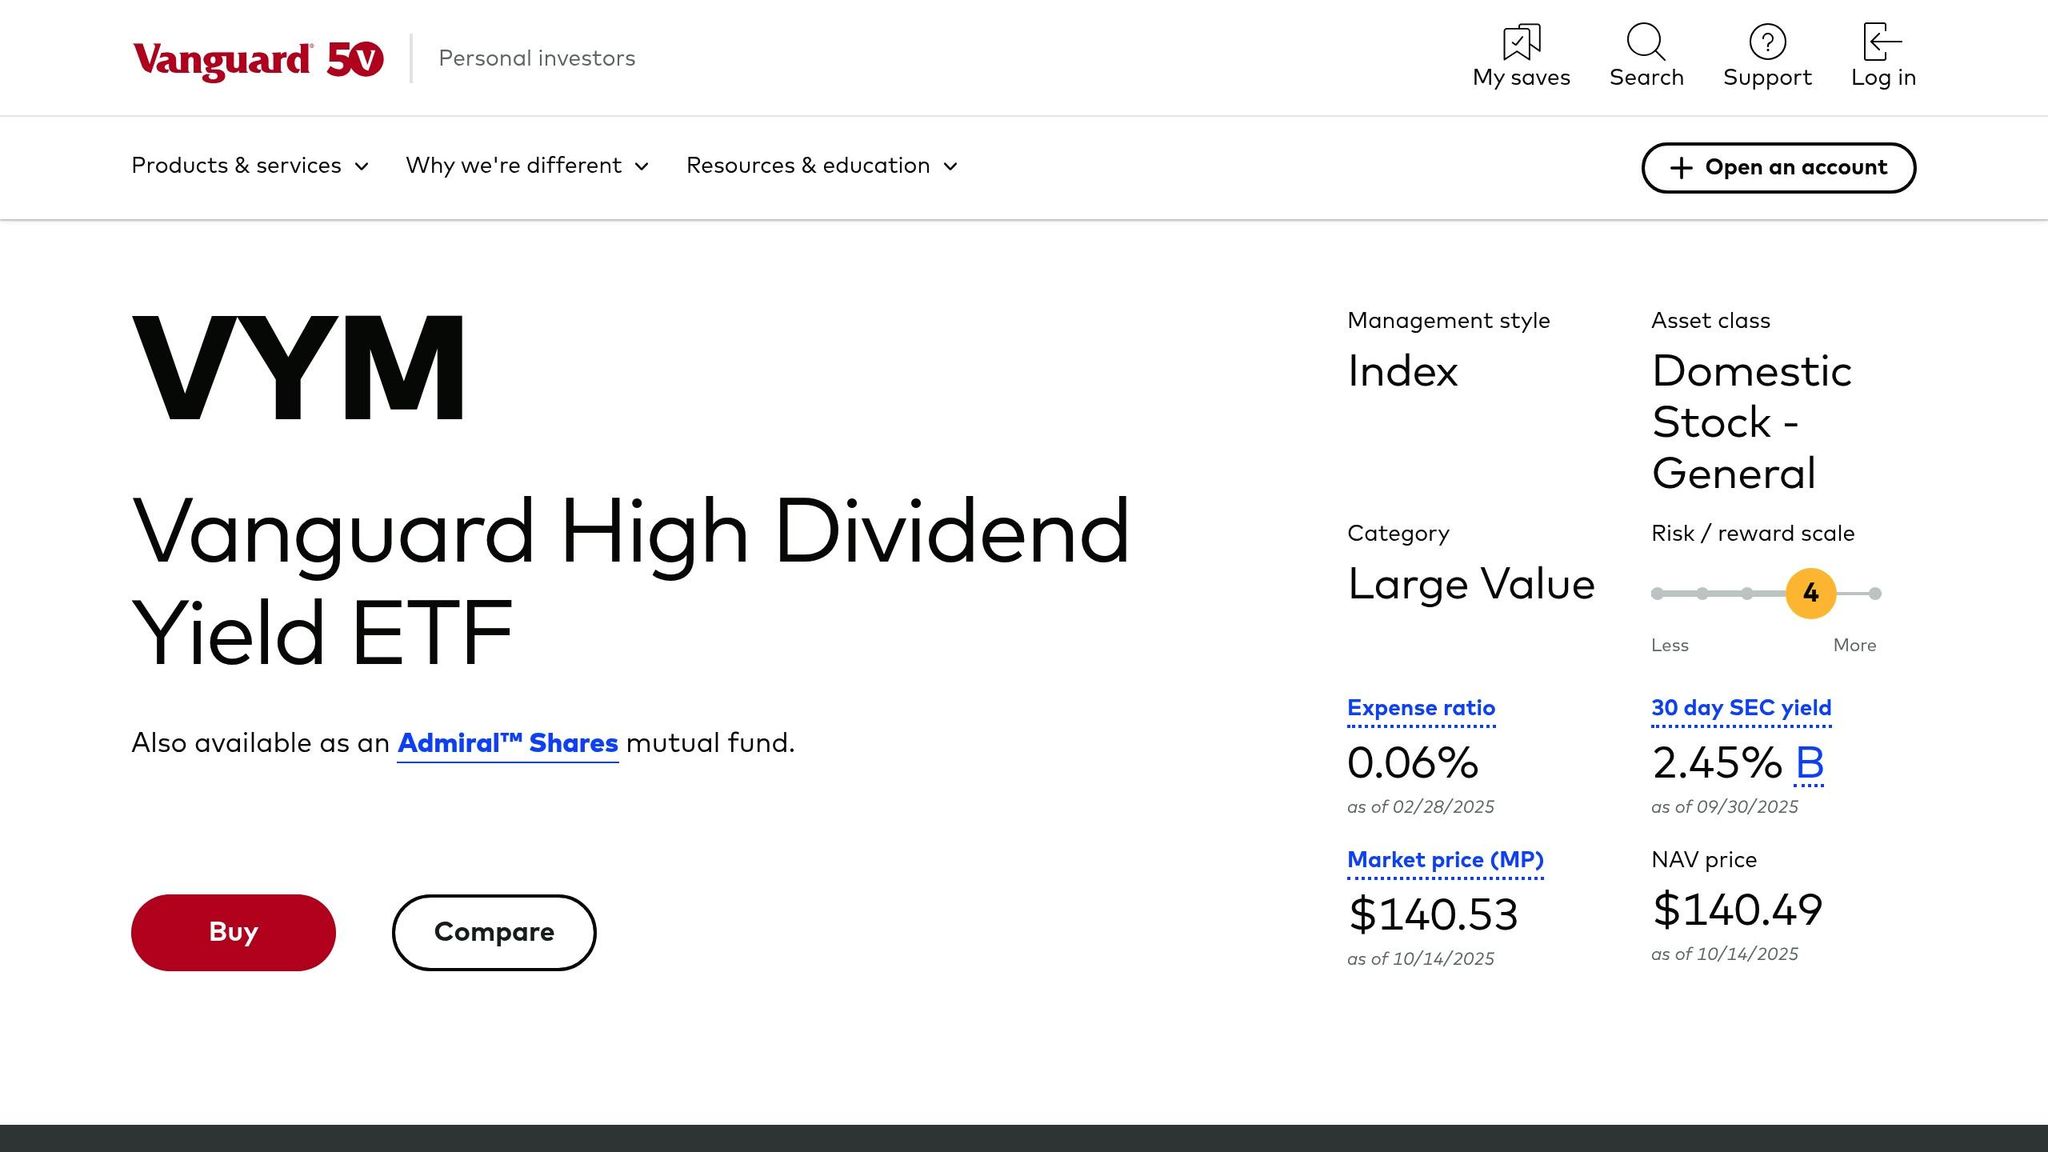Click the Management style label
The height and width of the screenshot is (1152, 2048).
1449,321
